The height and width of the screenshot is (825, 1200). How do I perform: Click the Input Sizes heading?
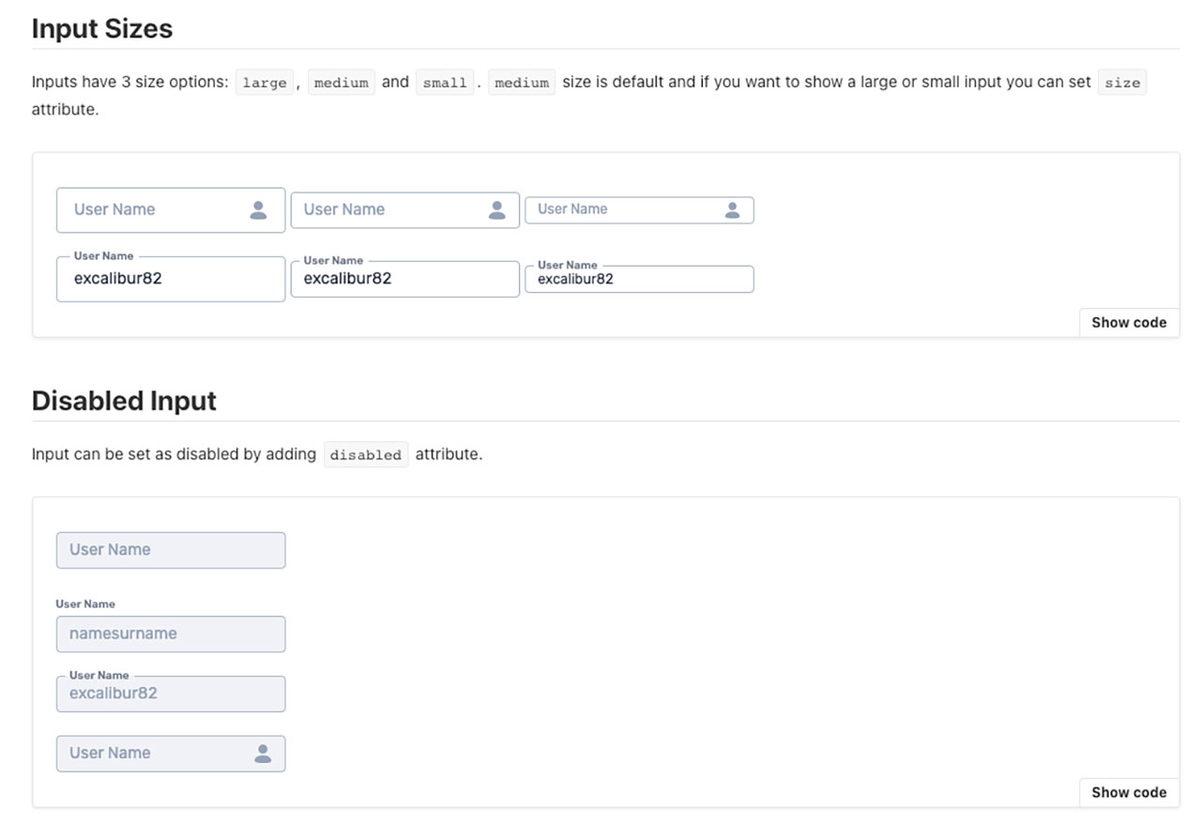(102, 29)
